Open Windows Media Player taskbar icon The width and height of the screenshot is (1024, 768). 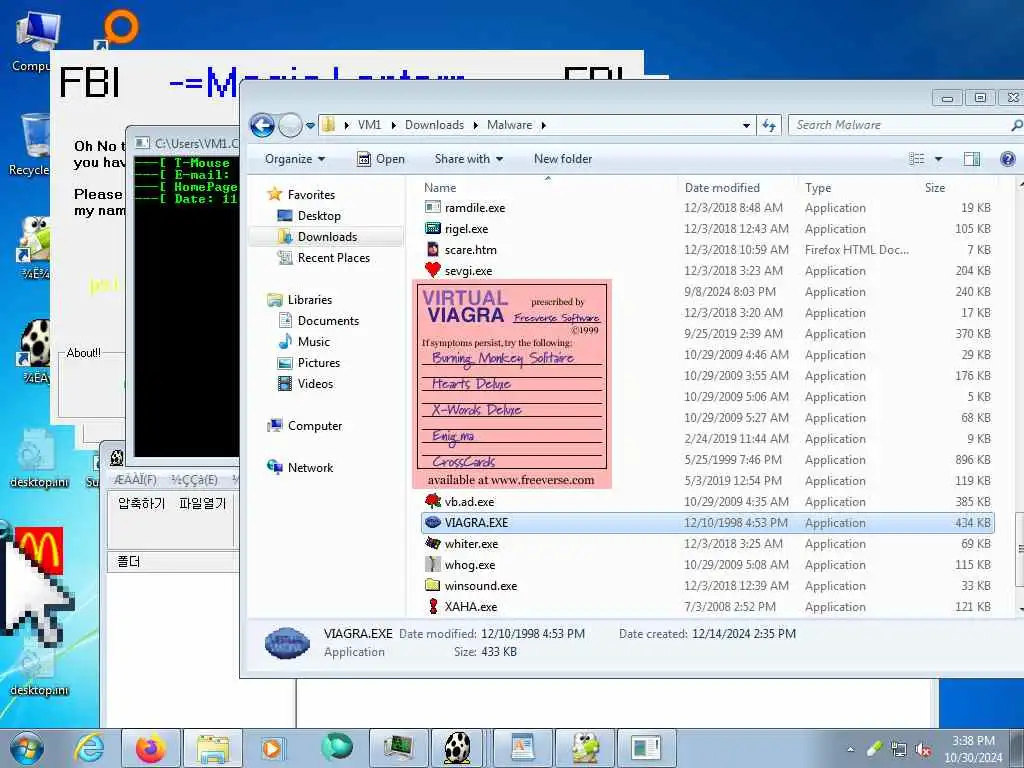273,748
